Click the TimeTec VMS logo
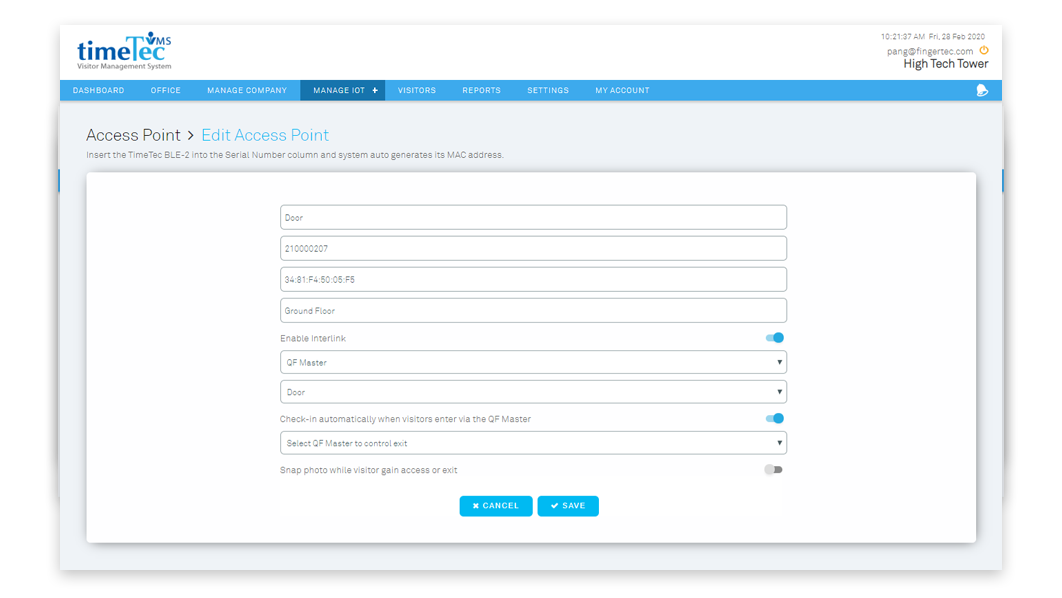Viewport: 1062px width, 598px height. click(x=124, y=51)
